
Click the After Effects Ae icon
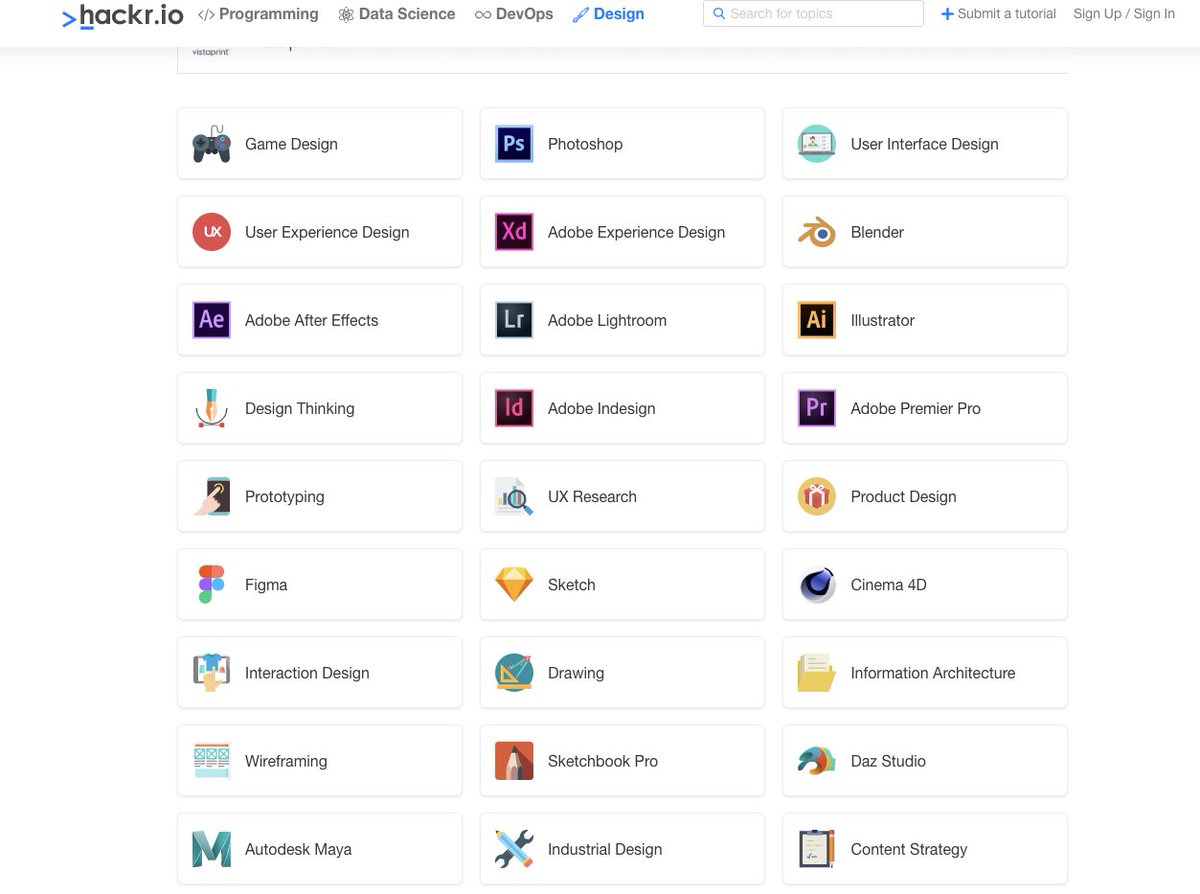(212, 320)
